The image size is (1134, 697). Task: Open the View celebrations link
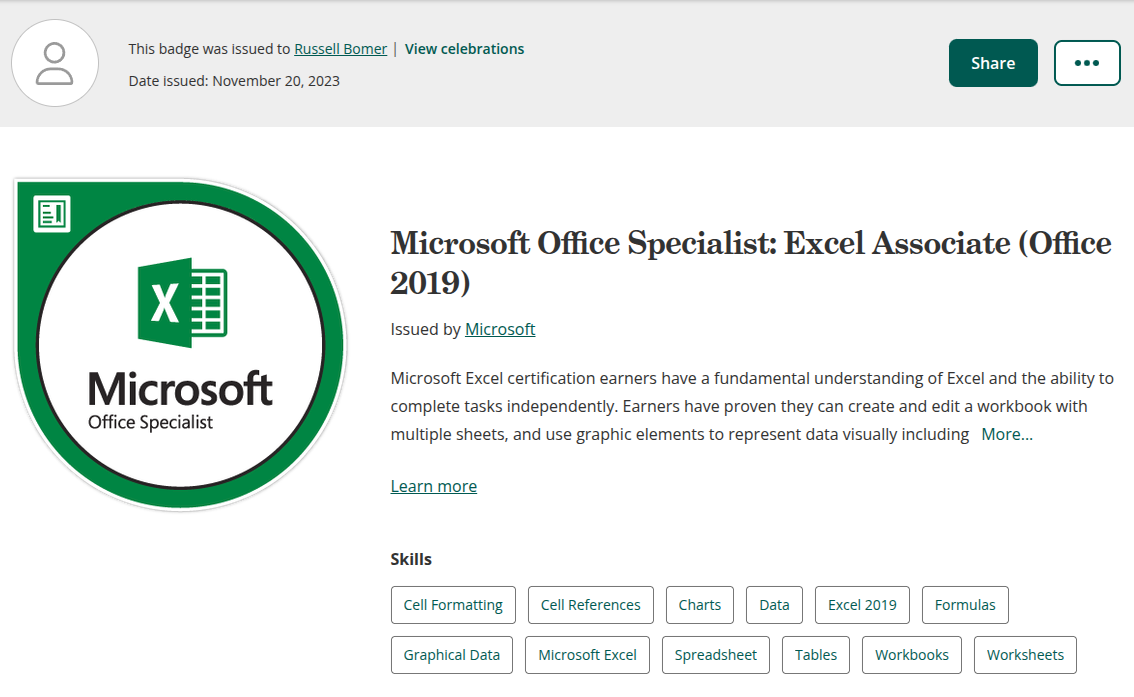[464, 49]
